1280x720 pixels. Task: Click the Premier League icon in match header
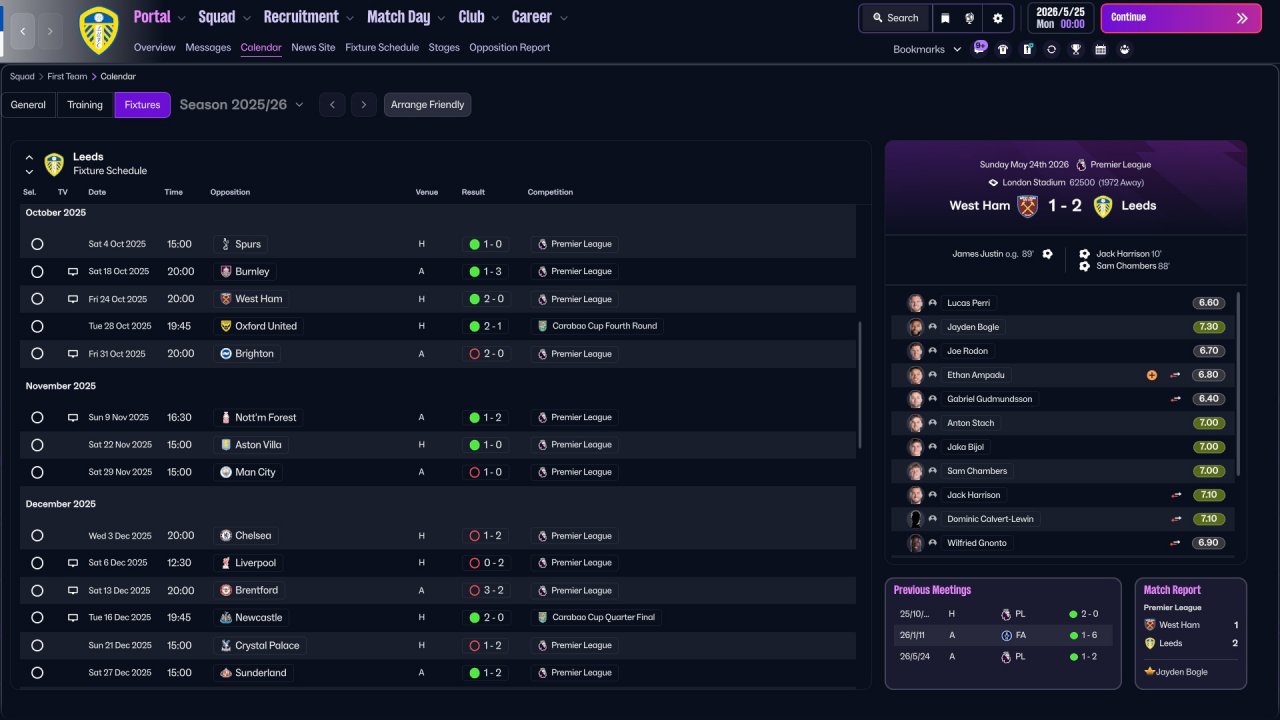tap(1081, 165)
